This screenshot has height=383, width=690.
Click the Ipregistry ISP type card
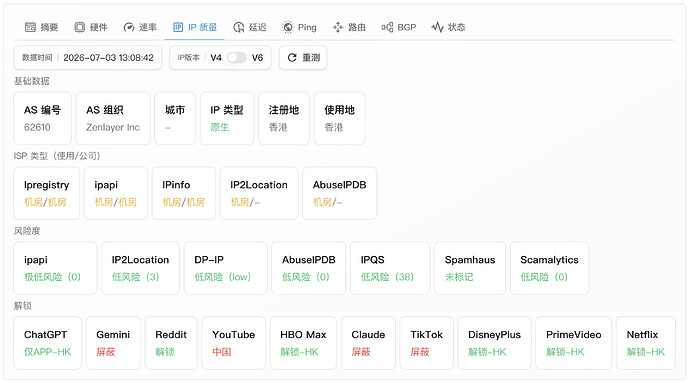click(x=47, y=193)
